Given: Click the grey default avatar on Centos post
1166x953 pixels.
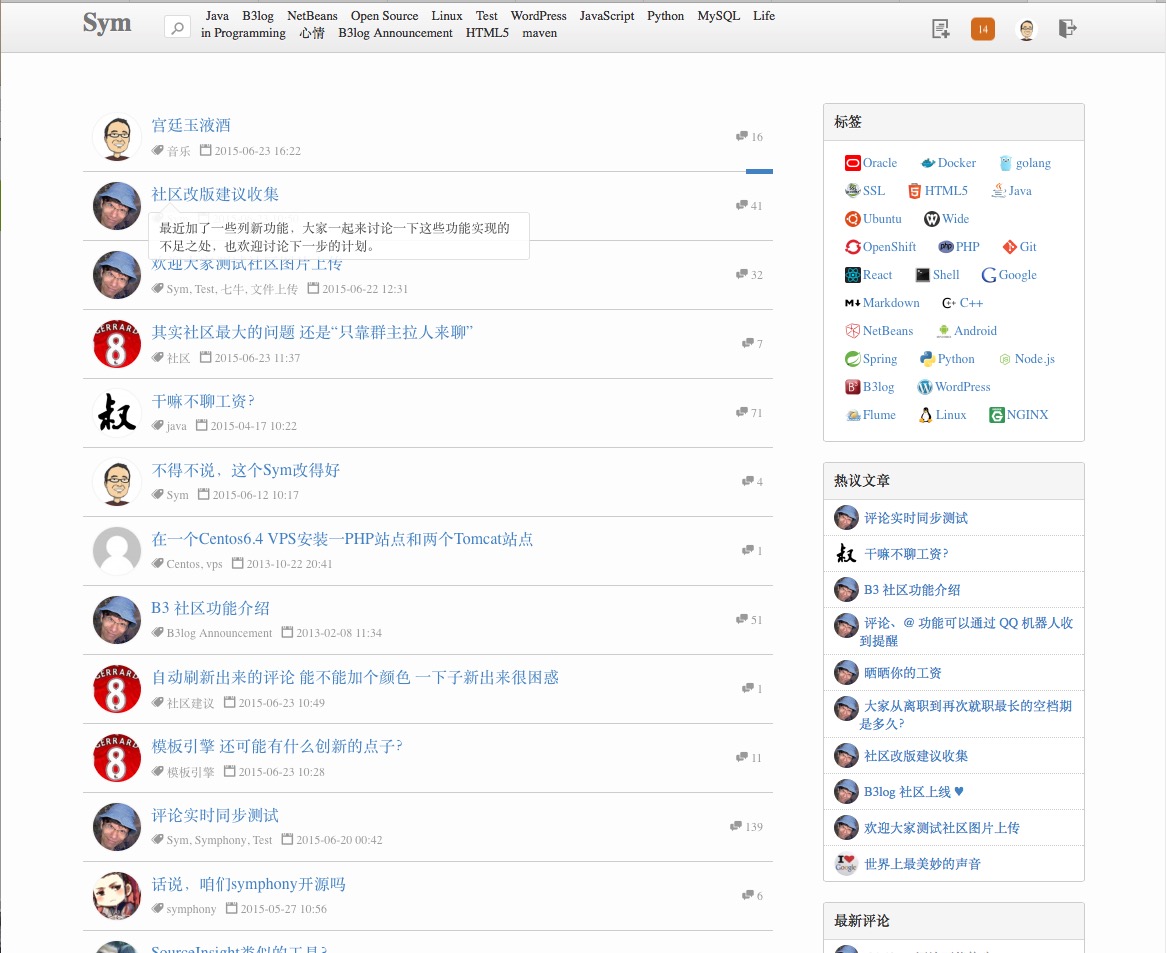Looking at the screenshot, I should pos(117,551).
